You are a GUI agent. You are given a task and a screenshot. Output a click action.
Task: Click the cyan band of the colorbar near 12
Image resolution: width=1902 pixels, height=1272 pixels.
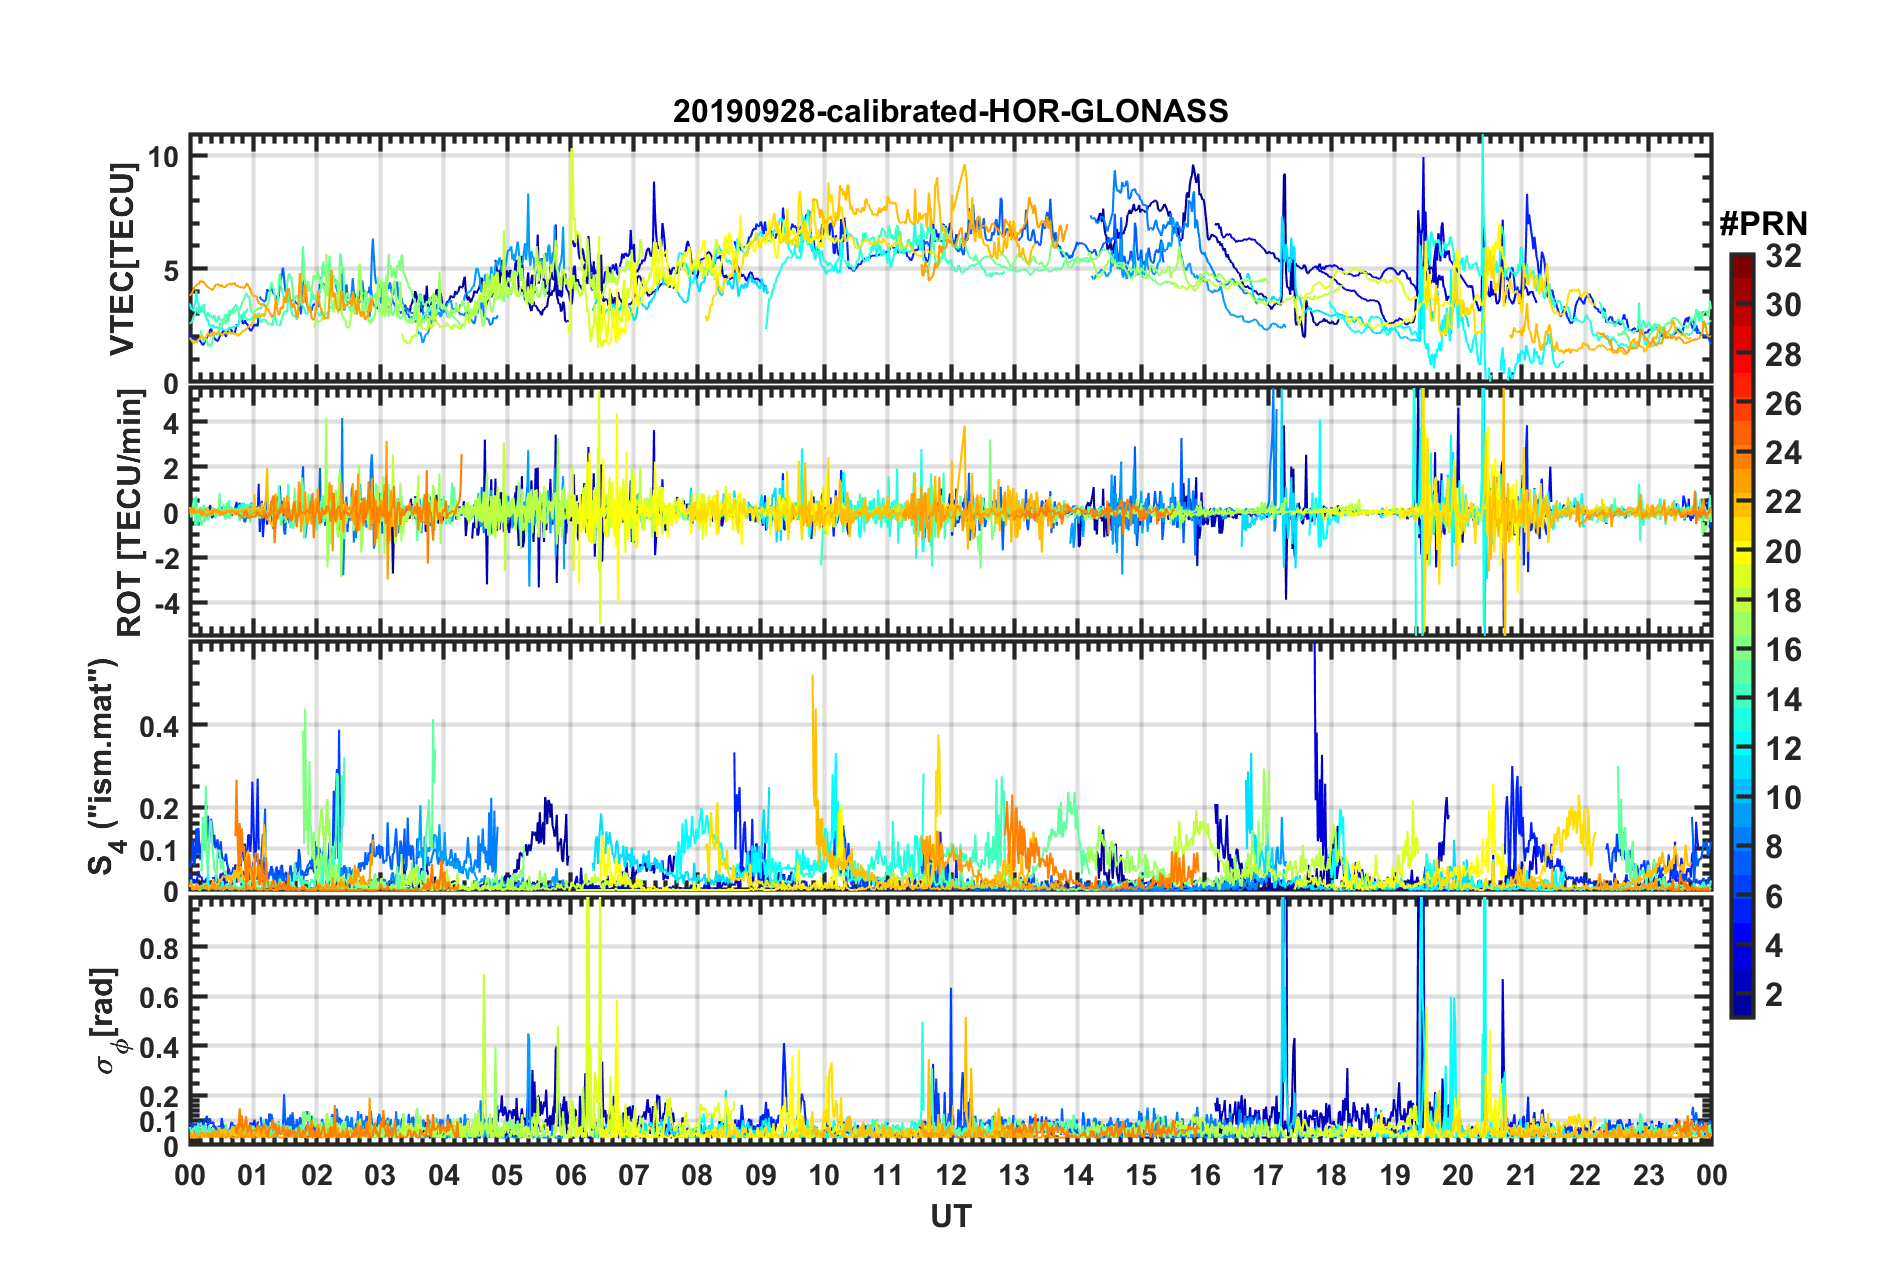coord(1741,748)
